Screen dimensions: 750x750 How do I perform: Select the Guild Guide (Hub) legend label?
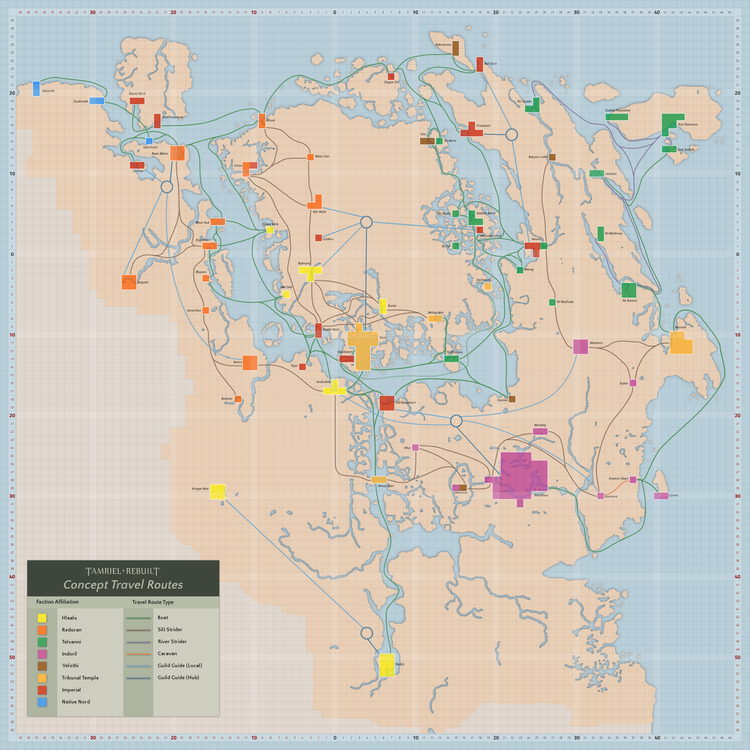(x=178, y=677)
